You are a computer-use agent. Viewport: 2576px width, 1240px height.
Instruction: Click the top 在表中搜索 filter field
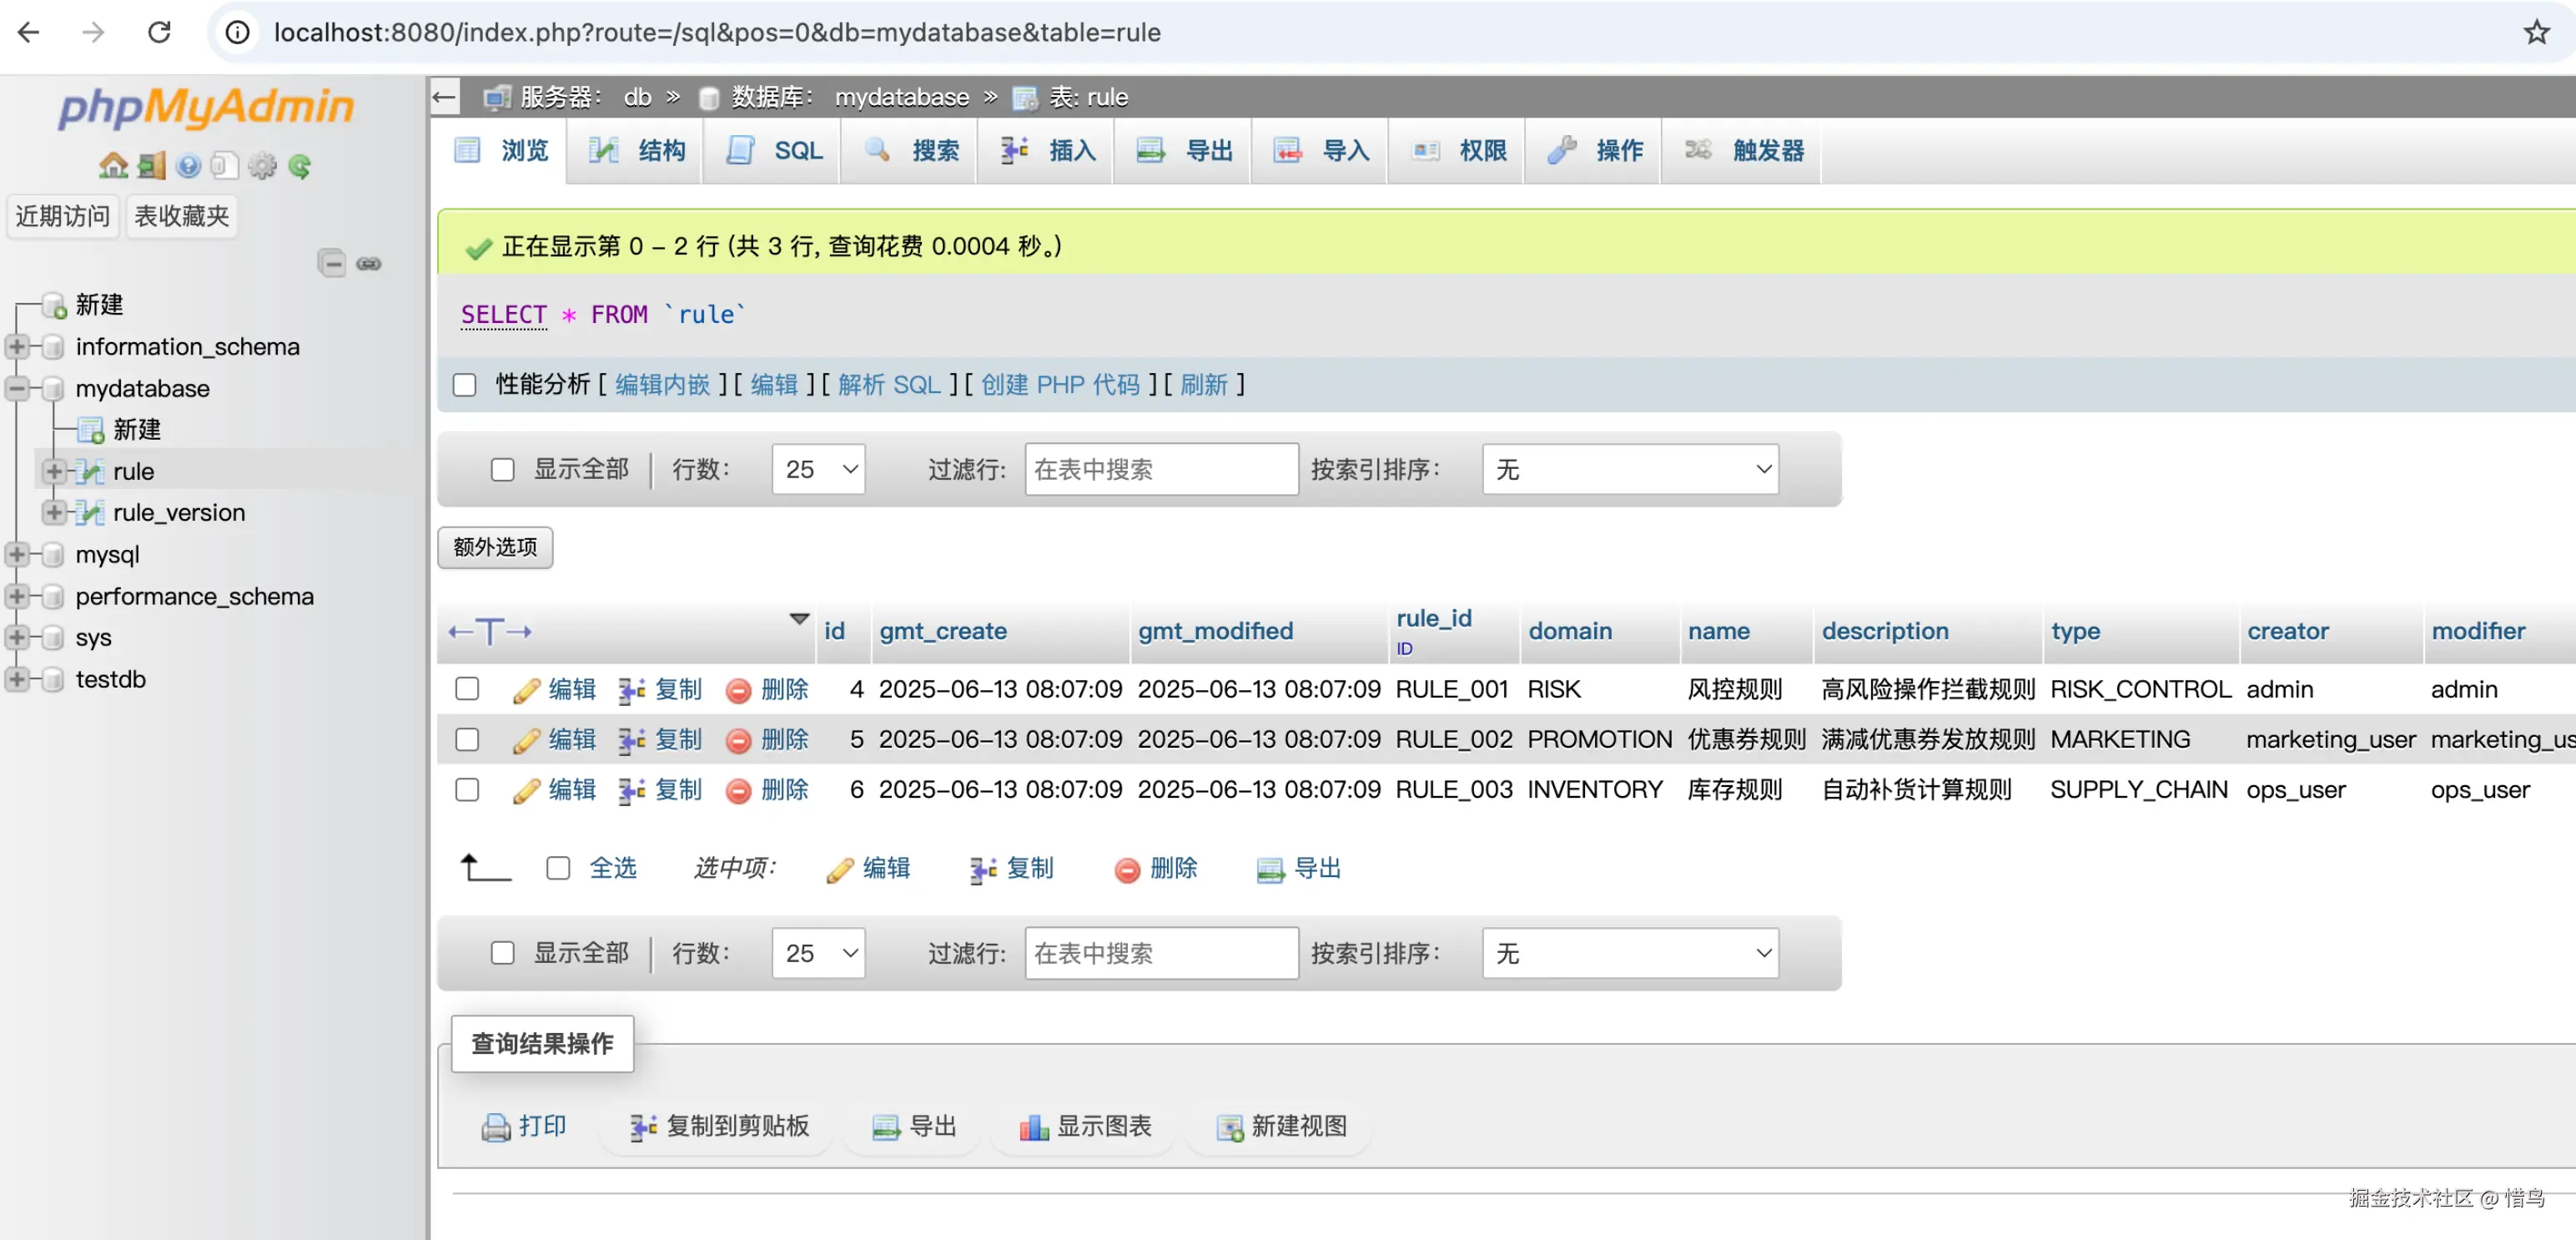[1160, 469]
